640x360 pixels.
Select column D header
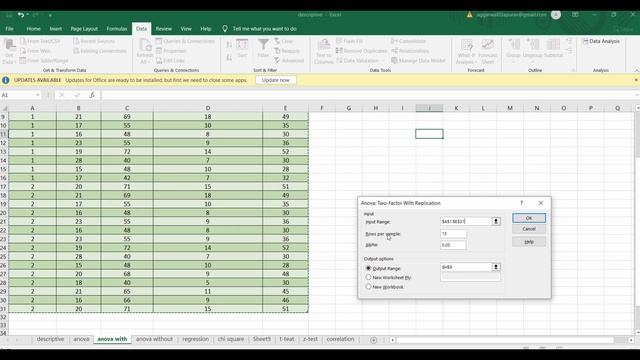coord(208,108)
